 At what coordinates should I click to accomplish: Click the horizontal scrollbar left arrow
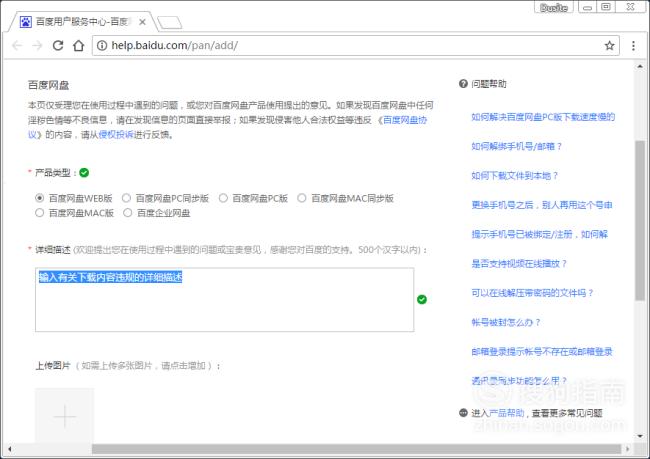point(10,449)
